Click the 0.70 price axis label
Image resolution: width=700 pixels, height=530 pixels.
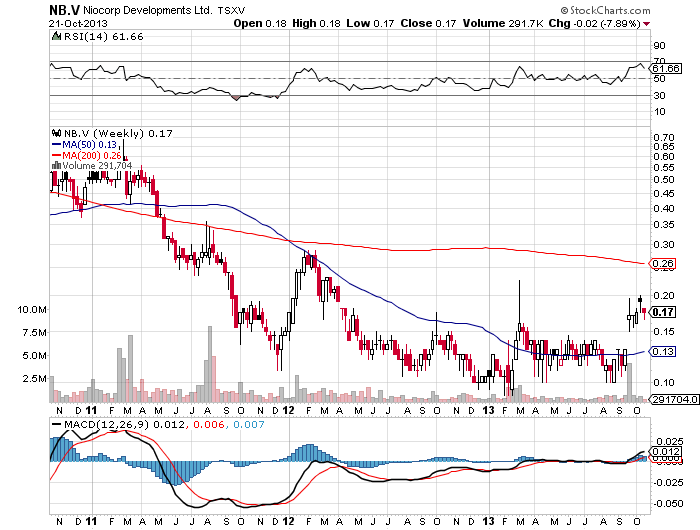[664, 138]
